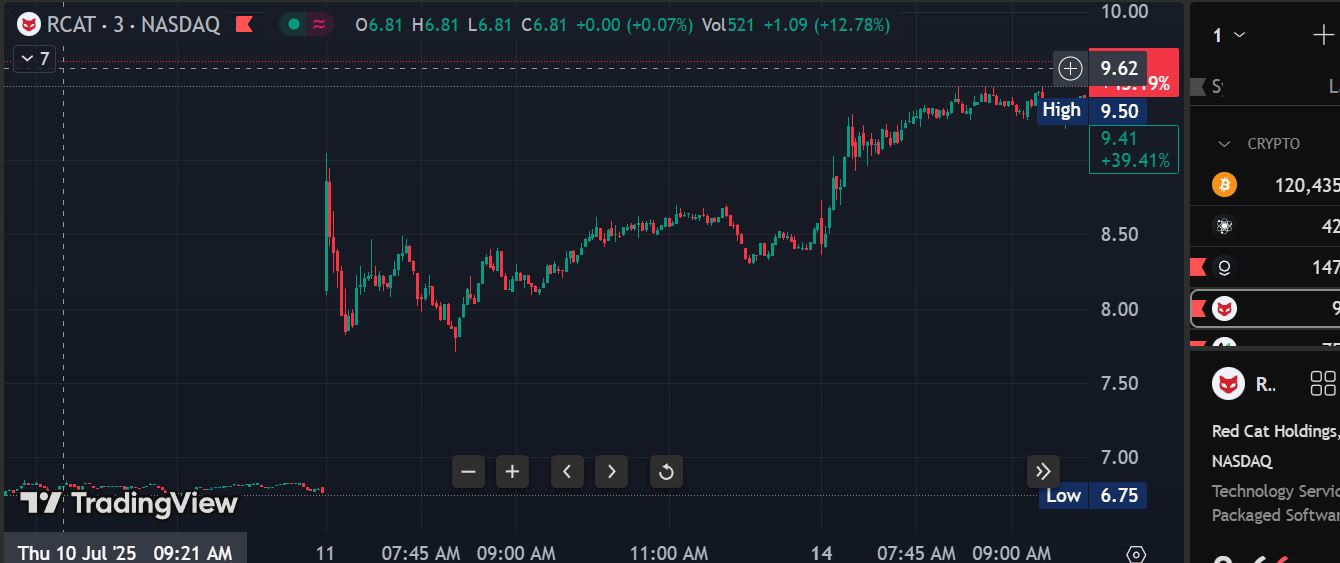The image size is (1340, 563).
Task: Toggle the pink approximate-data indicator in header
Action: (319, 24)
